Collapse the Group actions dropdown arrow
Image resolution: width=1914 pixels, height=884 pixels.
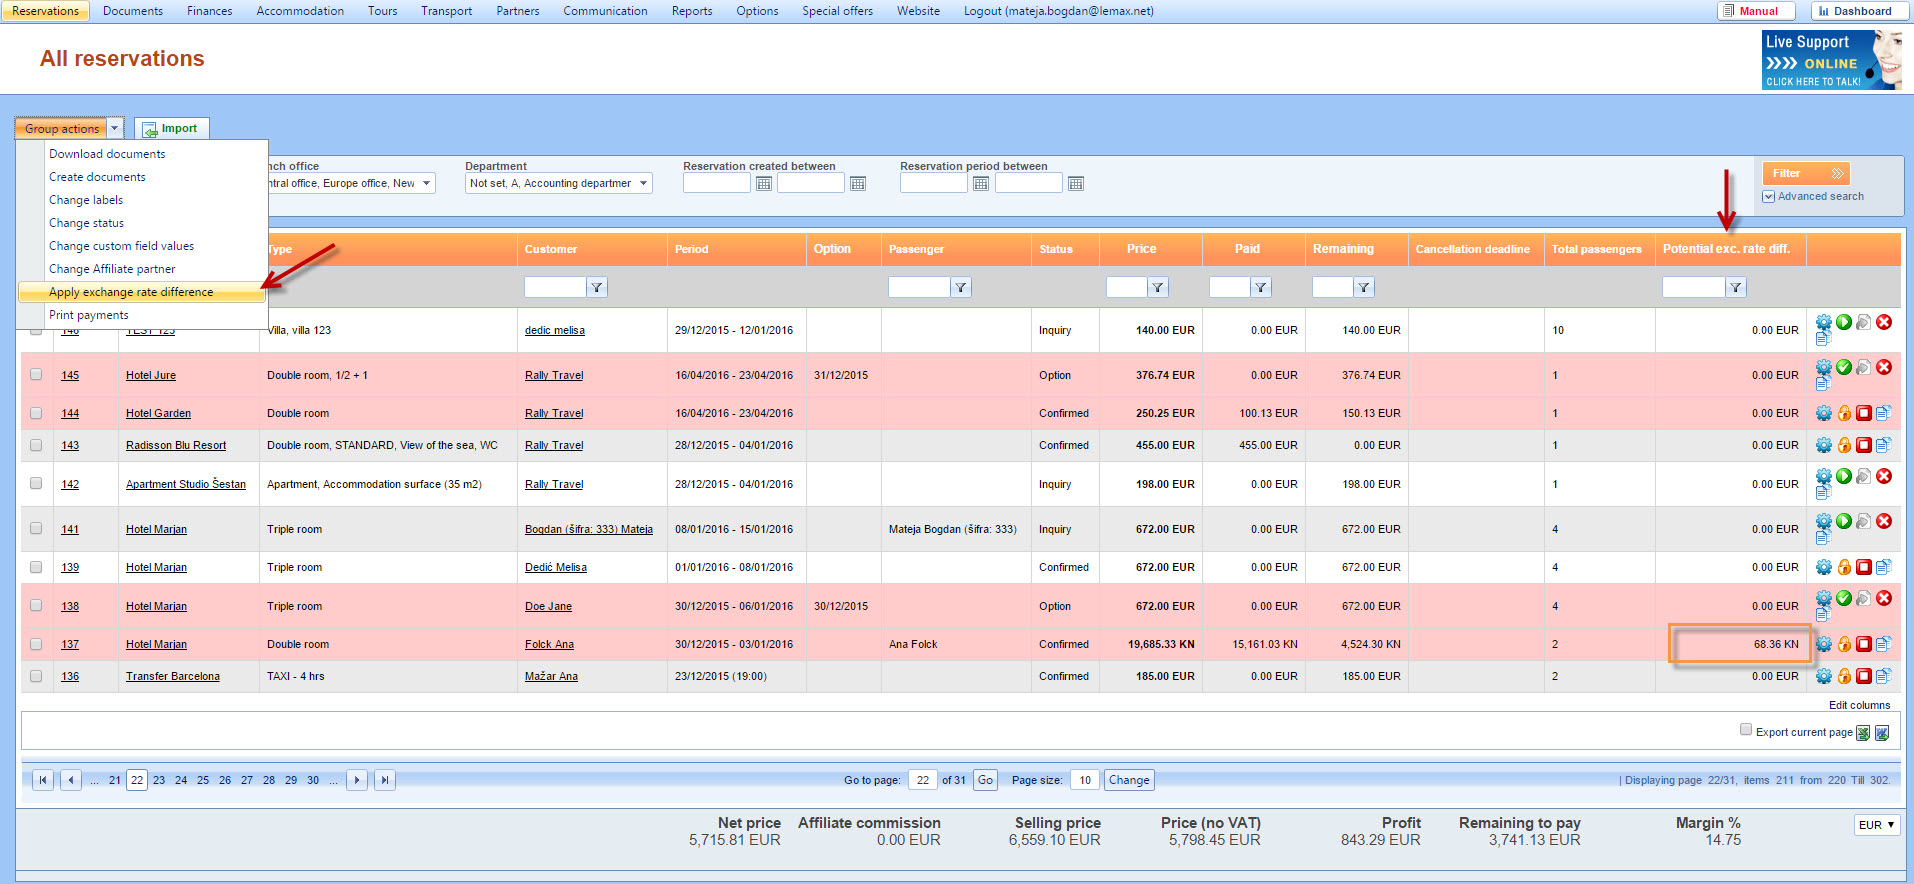coord(114,128)
